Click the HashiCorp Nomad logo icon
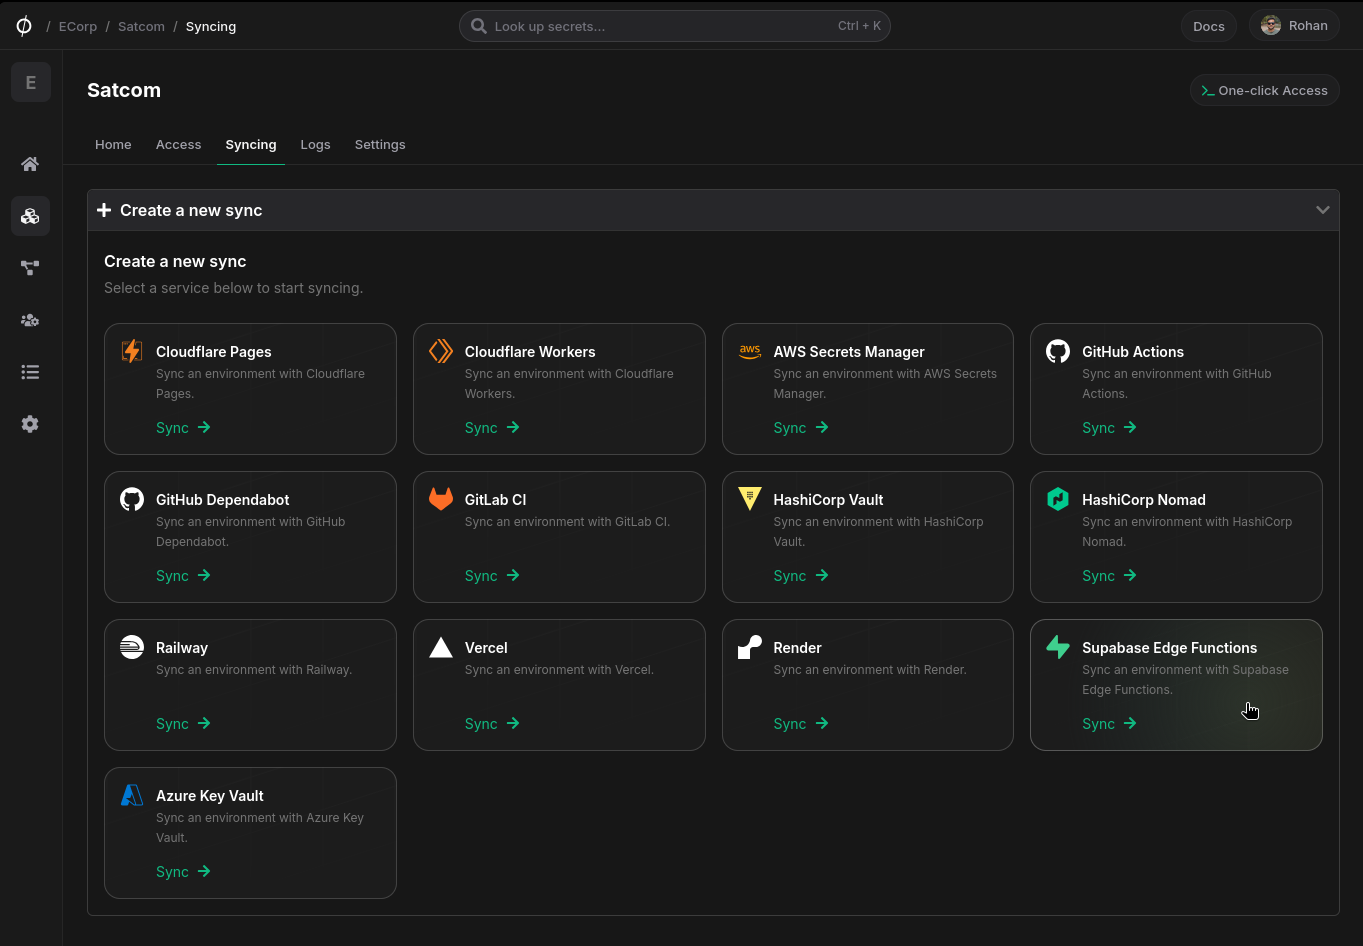This screenshot has width=1363, height=946. (x=1058, y=499)
